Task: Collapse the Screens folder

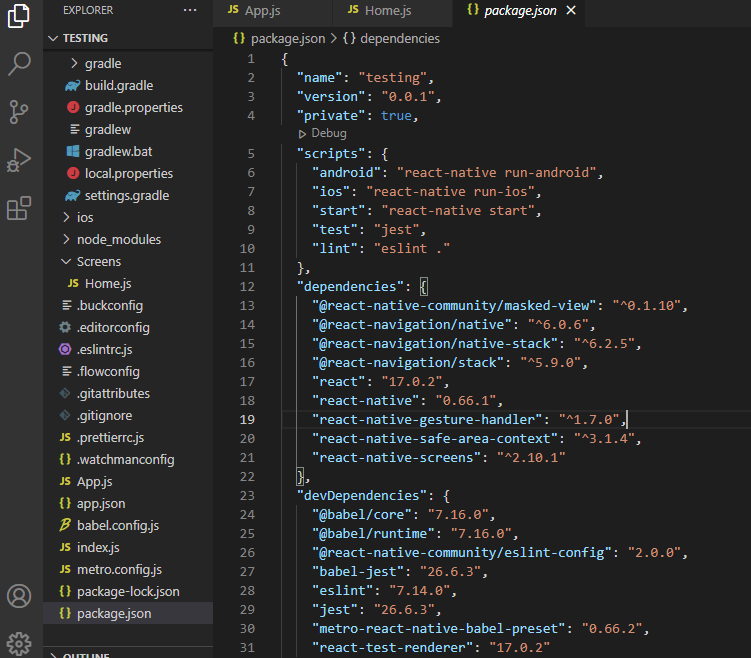Action: coord(67,261)
